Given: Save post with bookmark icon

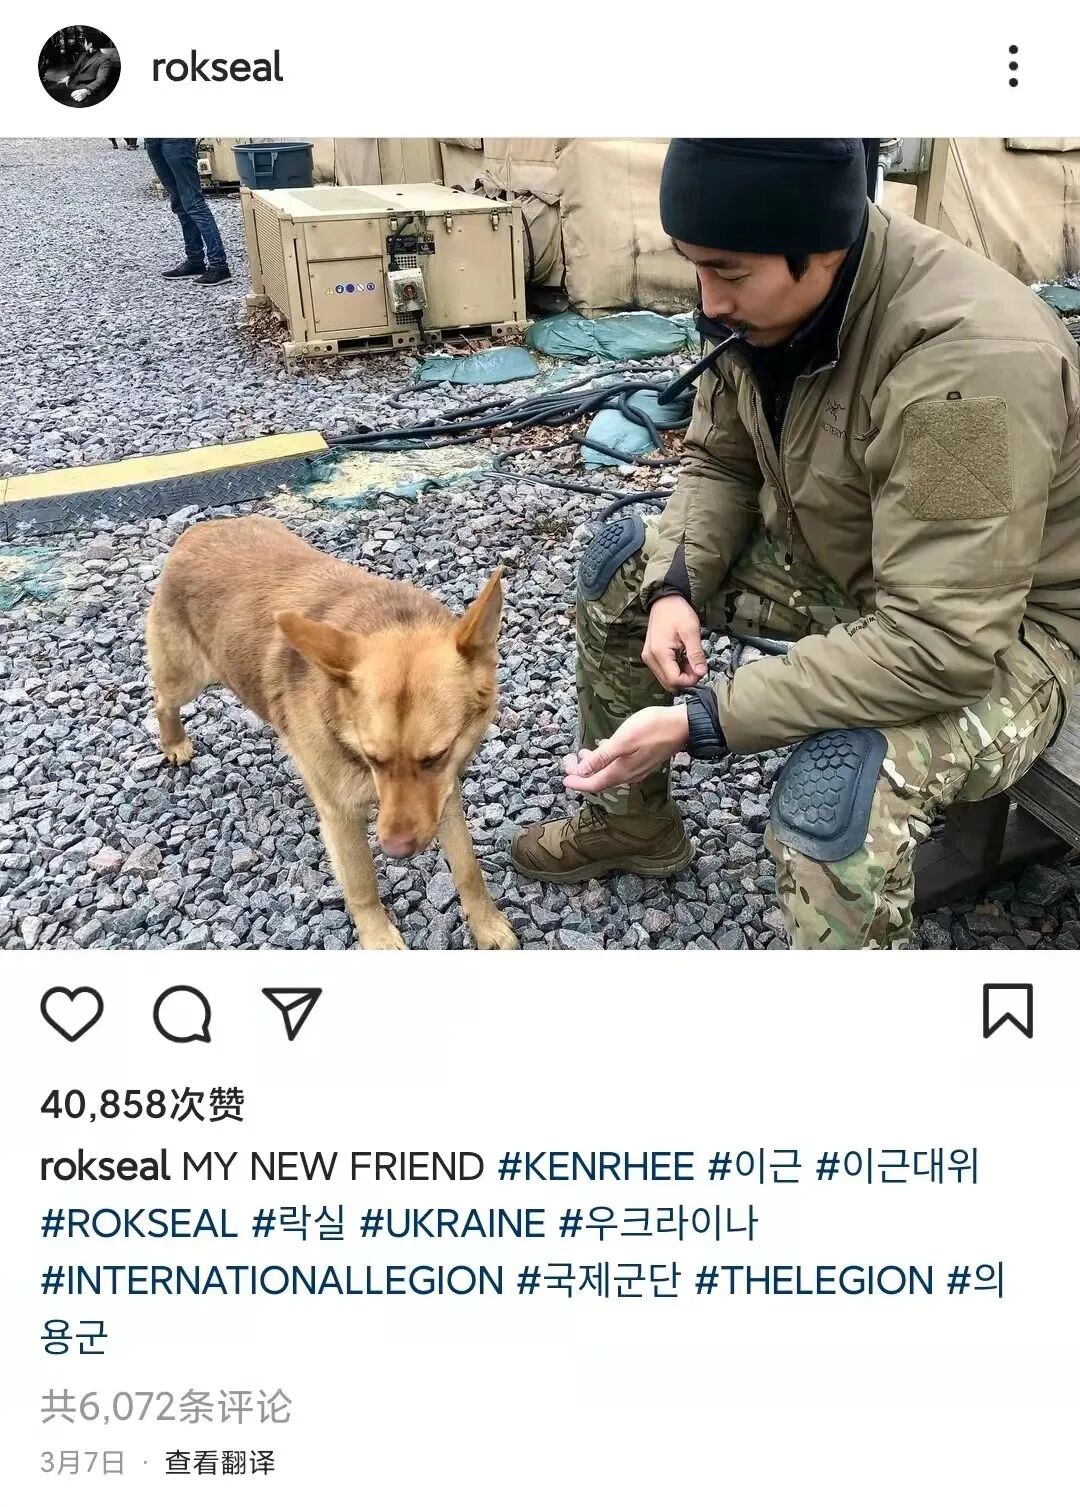Looking at the screenshot, I should tap(1007, 1012).
